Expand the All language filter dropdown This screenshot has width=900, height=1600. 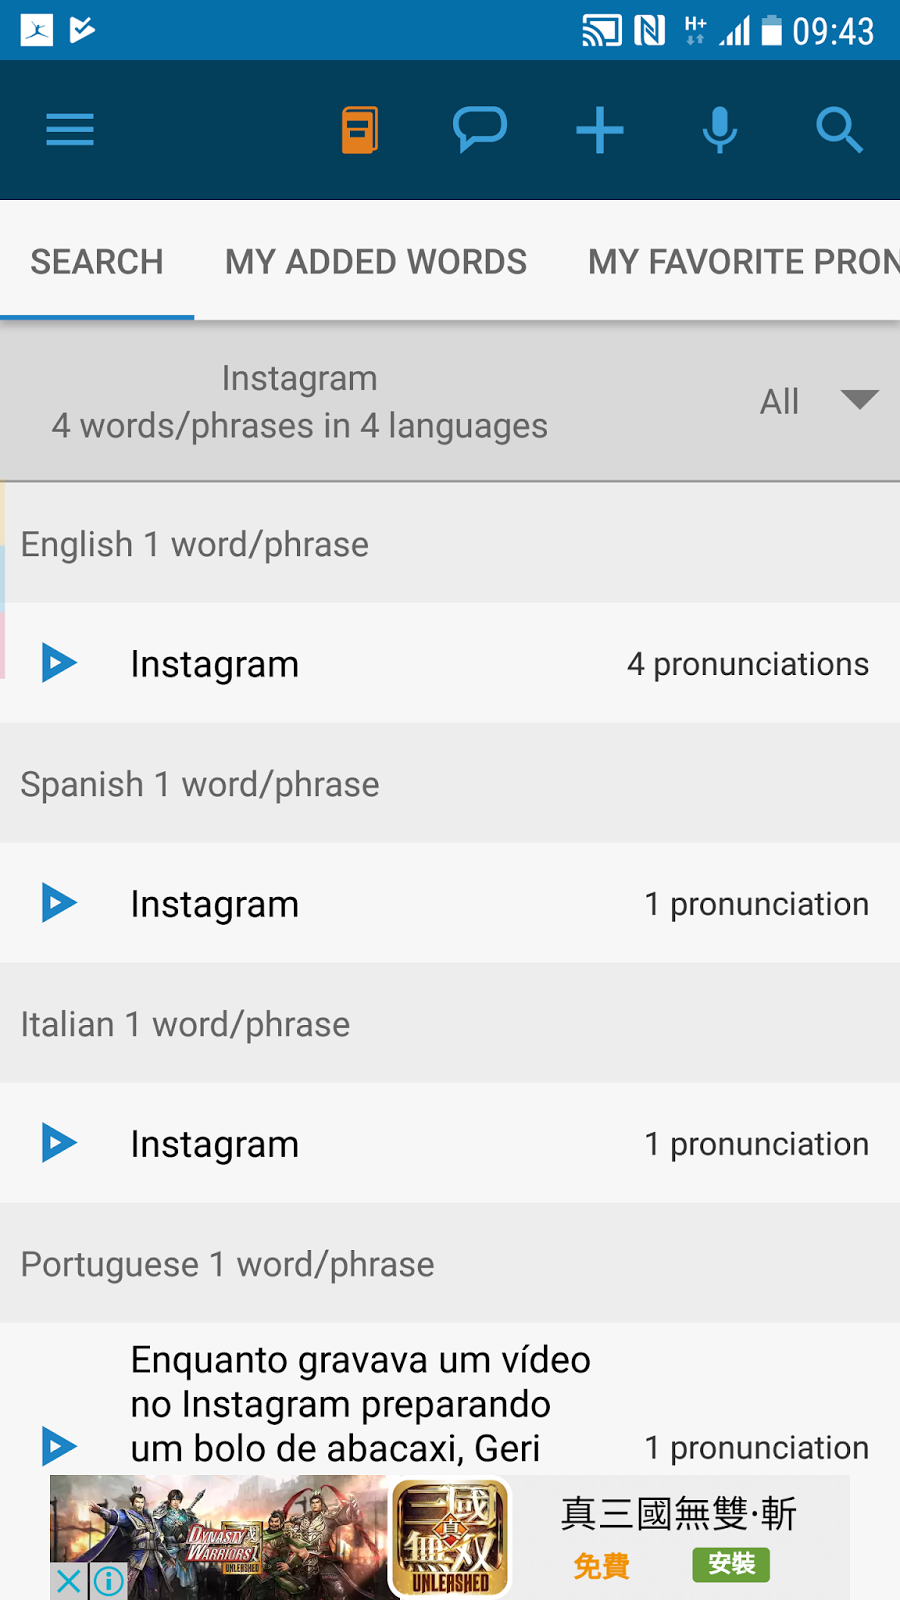coord(818,401)
